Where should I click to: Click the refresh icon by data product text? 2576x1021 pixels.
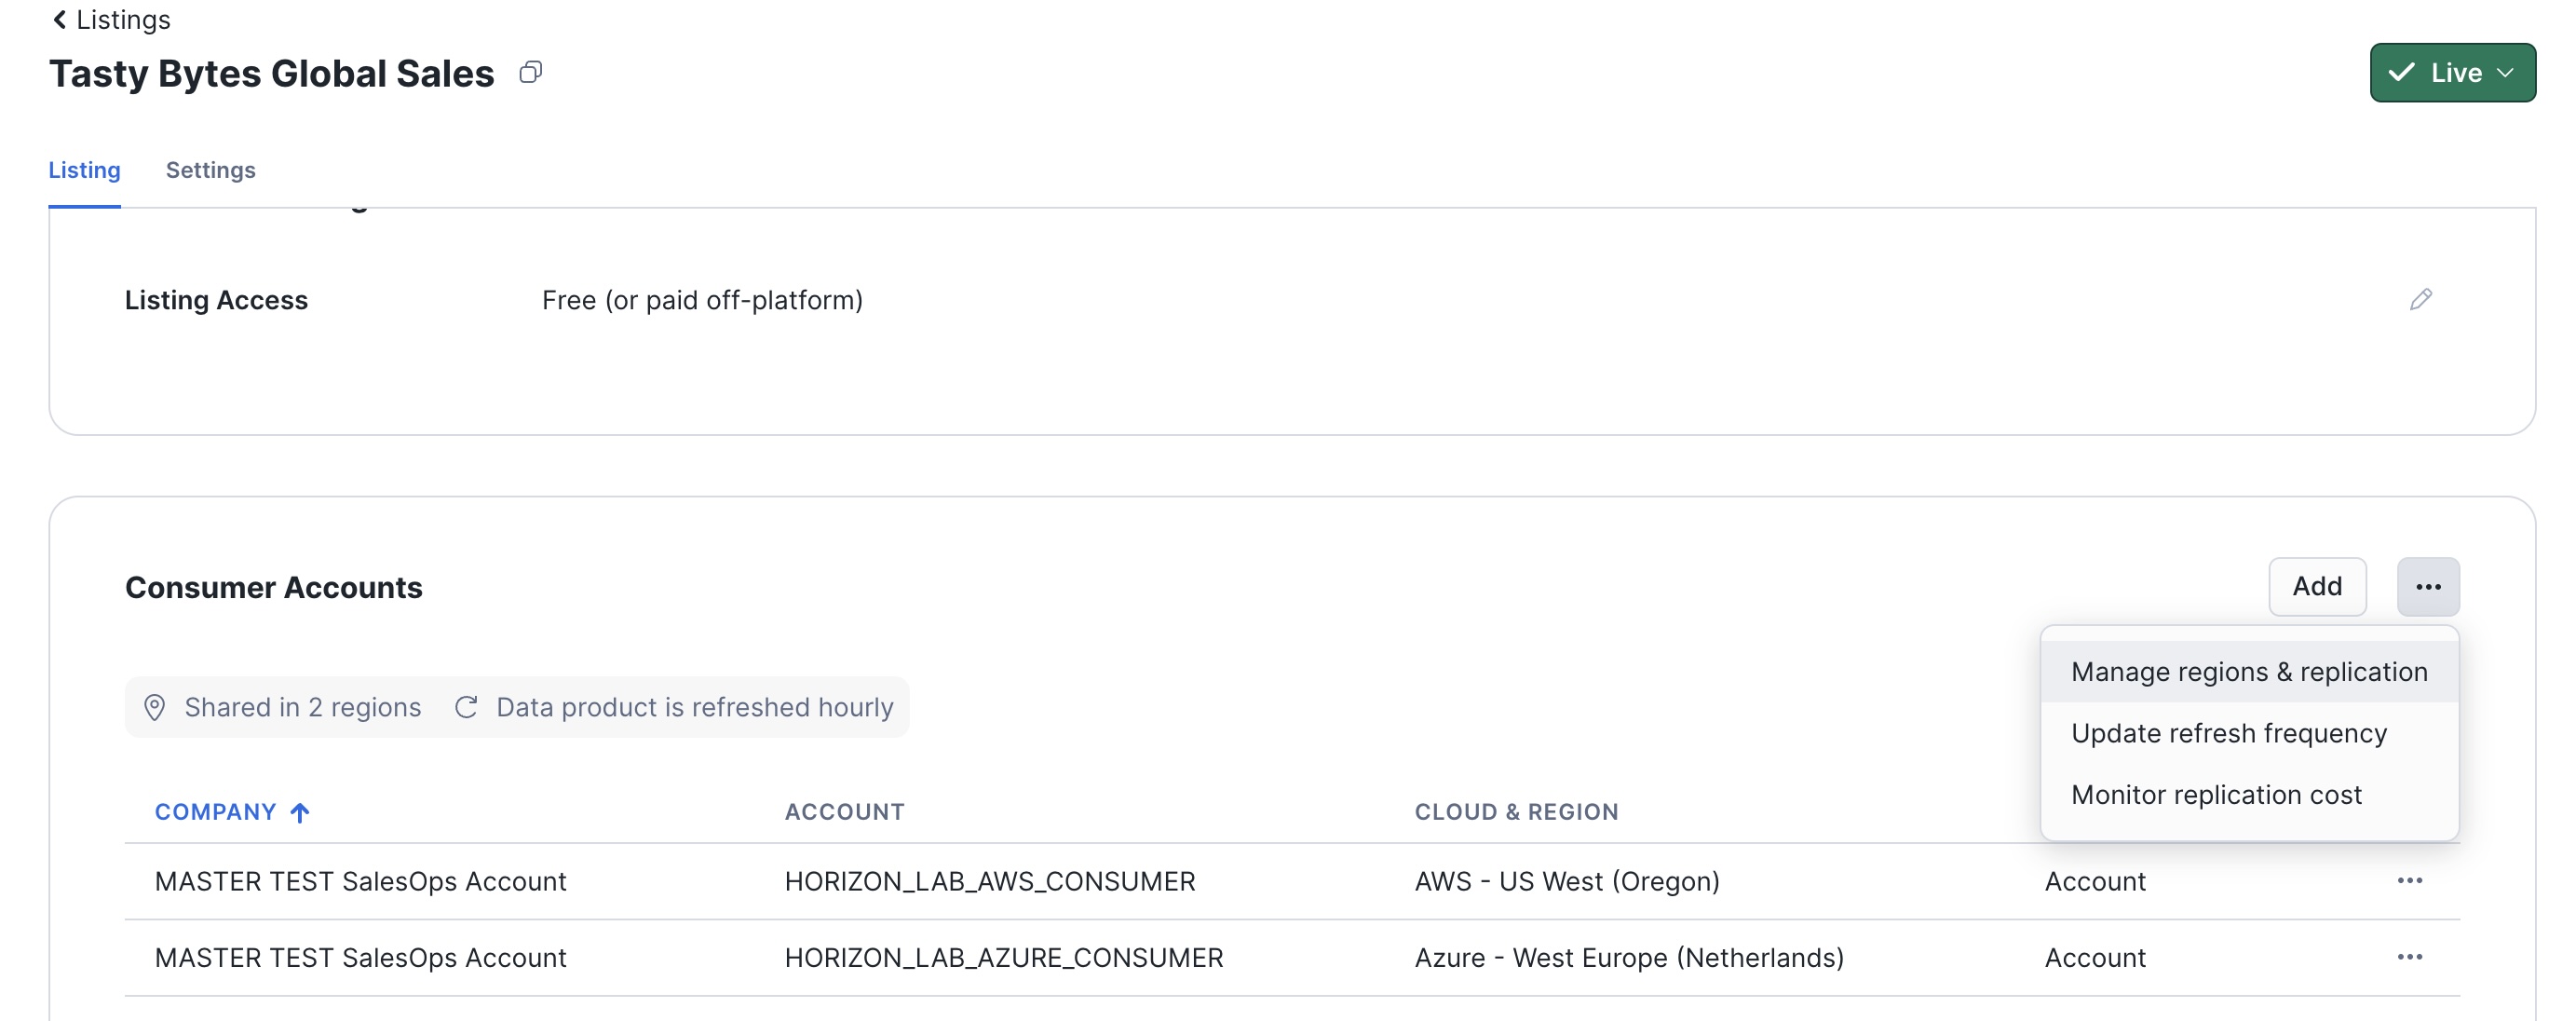[x=466, y=707]
